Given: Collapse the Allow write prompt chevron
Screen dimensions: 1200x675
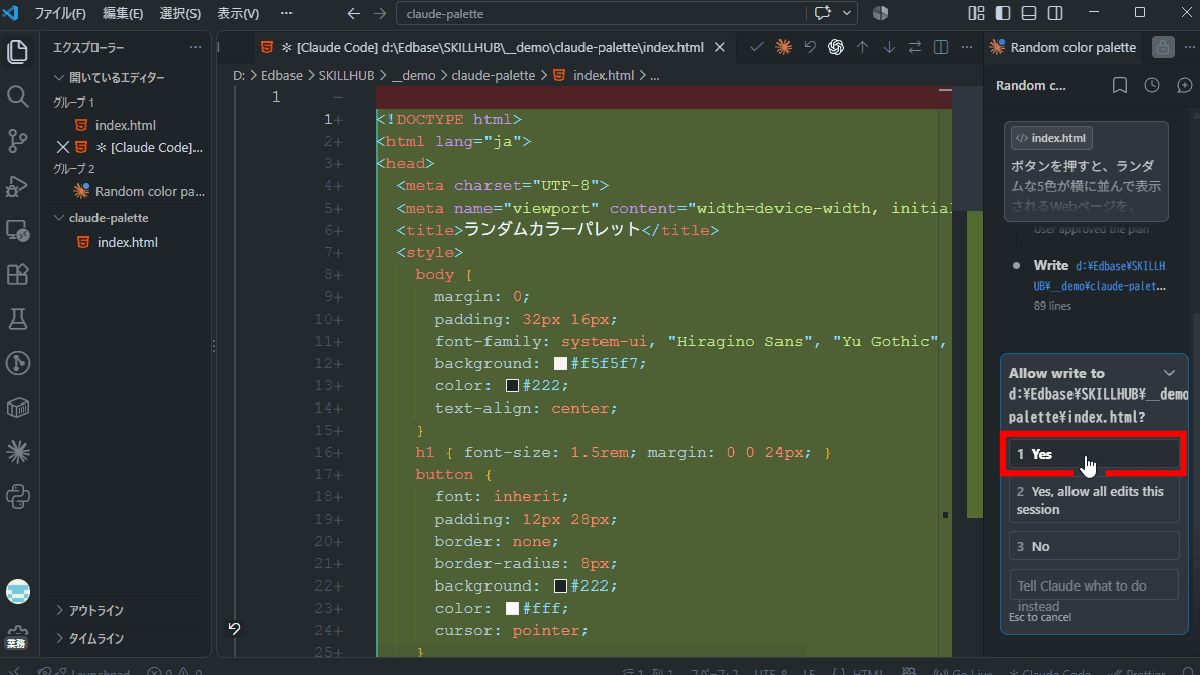Looking at the screenshot, I should coord(1170,372).
